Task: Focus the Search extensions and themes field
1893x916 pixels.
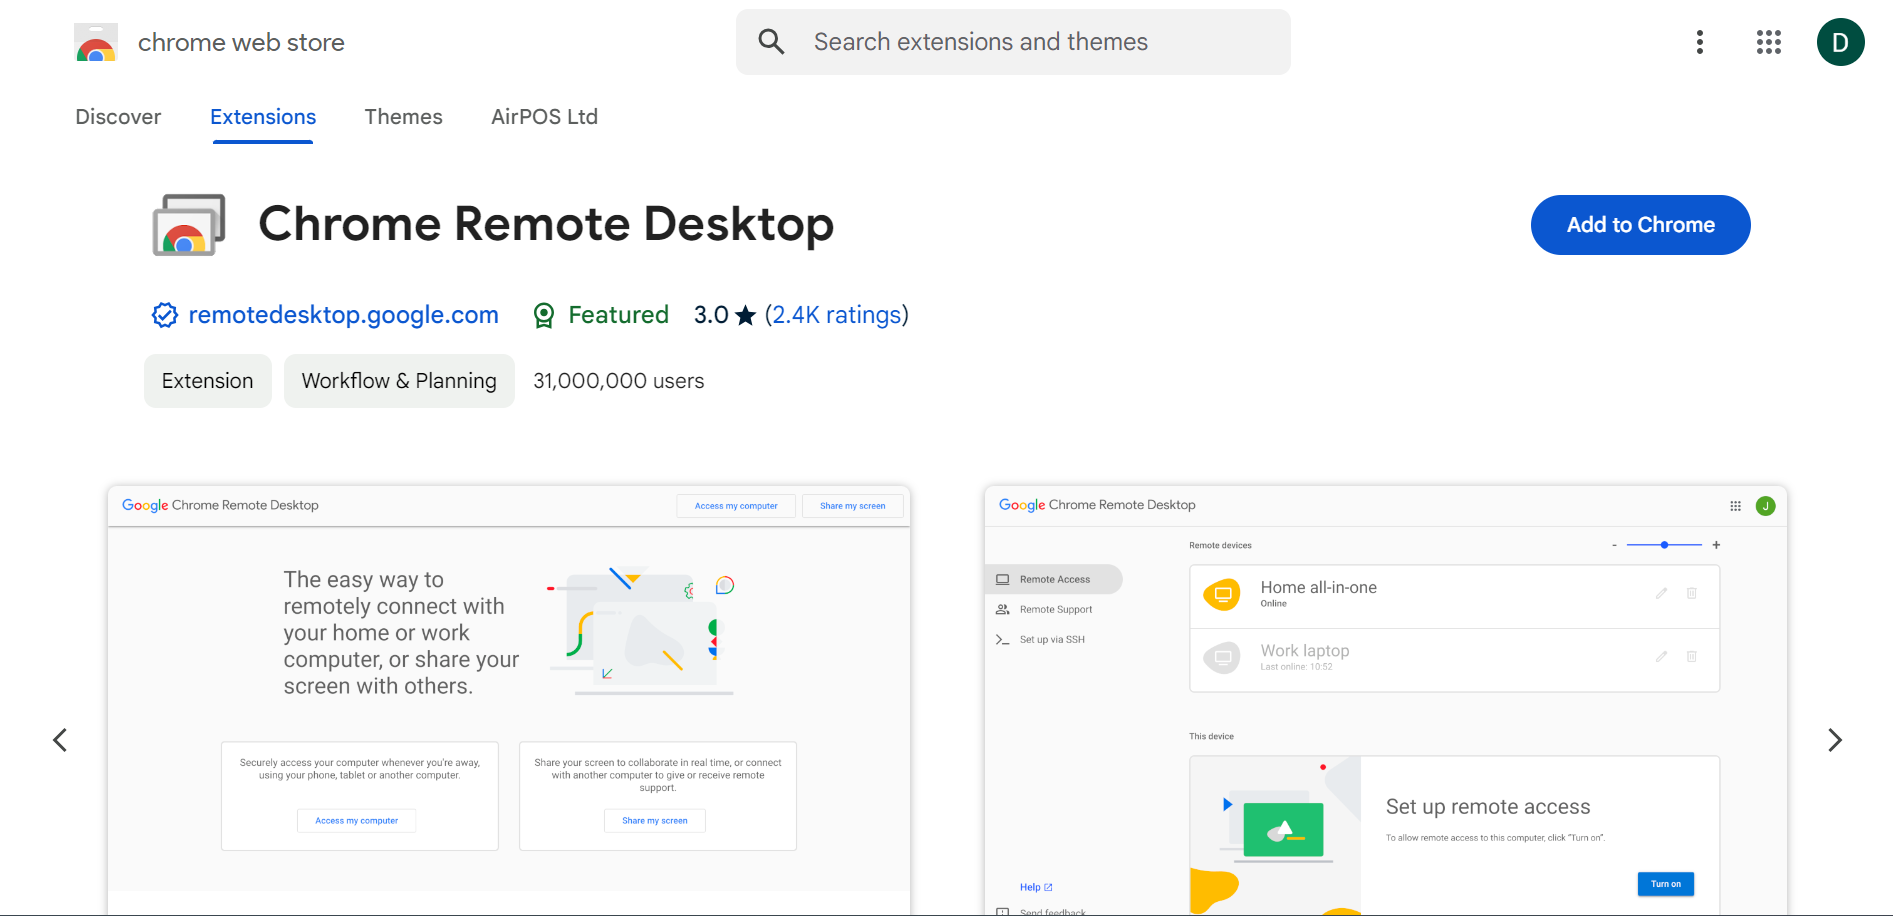Action: [1013, 42]
